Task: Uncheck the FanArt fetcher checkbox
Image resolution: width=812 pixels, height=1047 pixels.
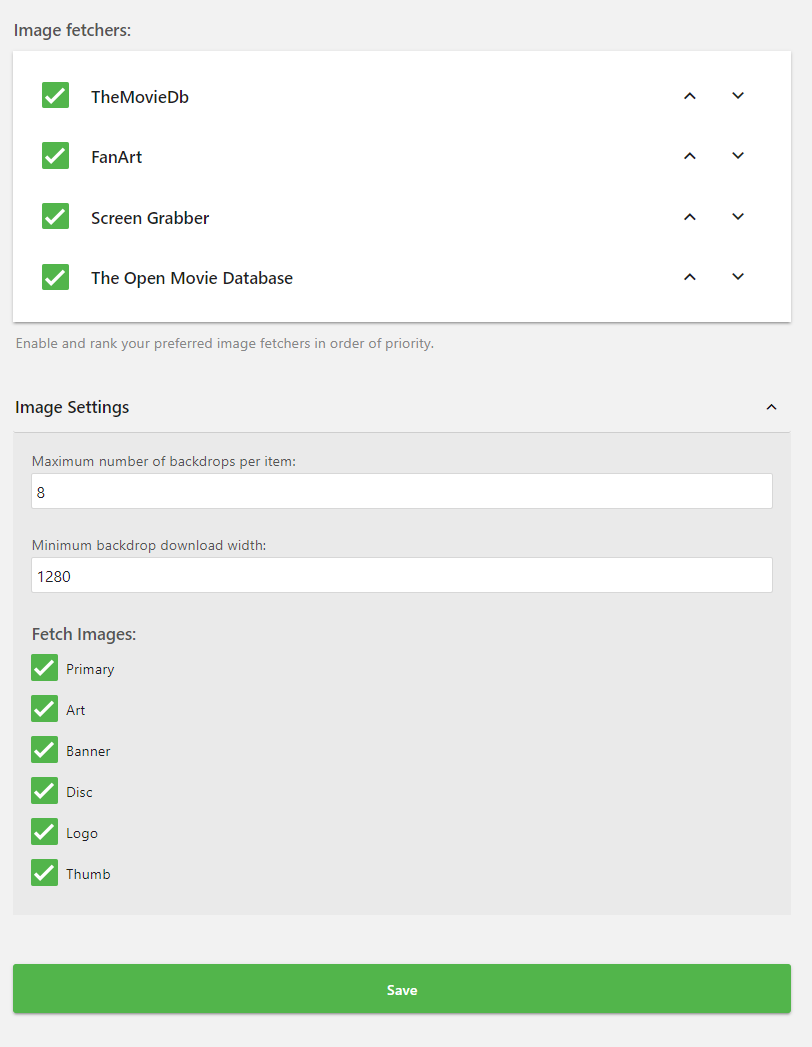Action: [x=55, y=156]
